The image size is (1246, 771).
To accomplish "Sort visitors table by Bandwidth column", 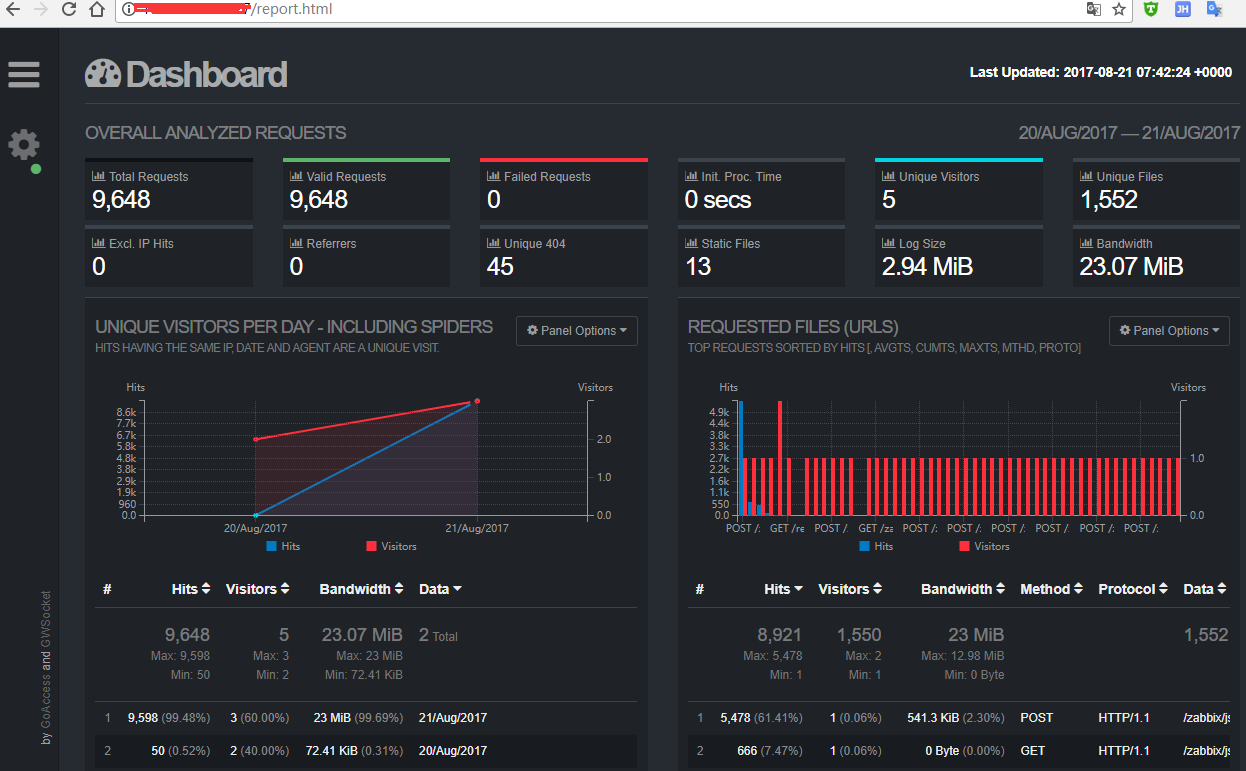I will click(x=361, y=589).
